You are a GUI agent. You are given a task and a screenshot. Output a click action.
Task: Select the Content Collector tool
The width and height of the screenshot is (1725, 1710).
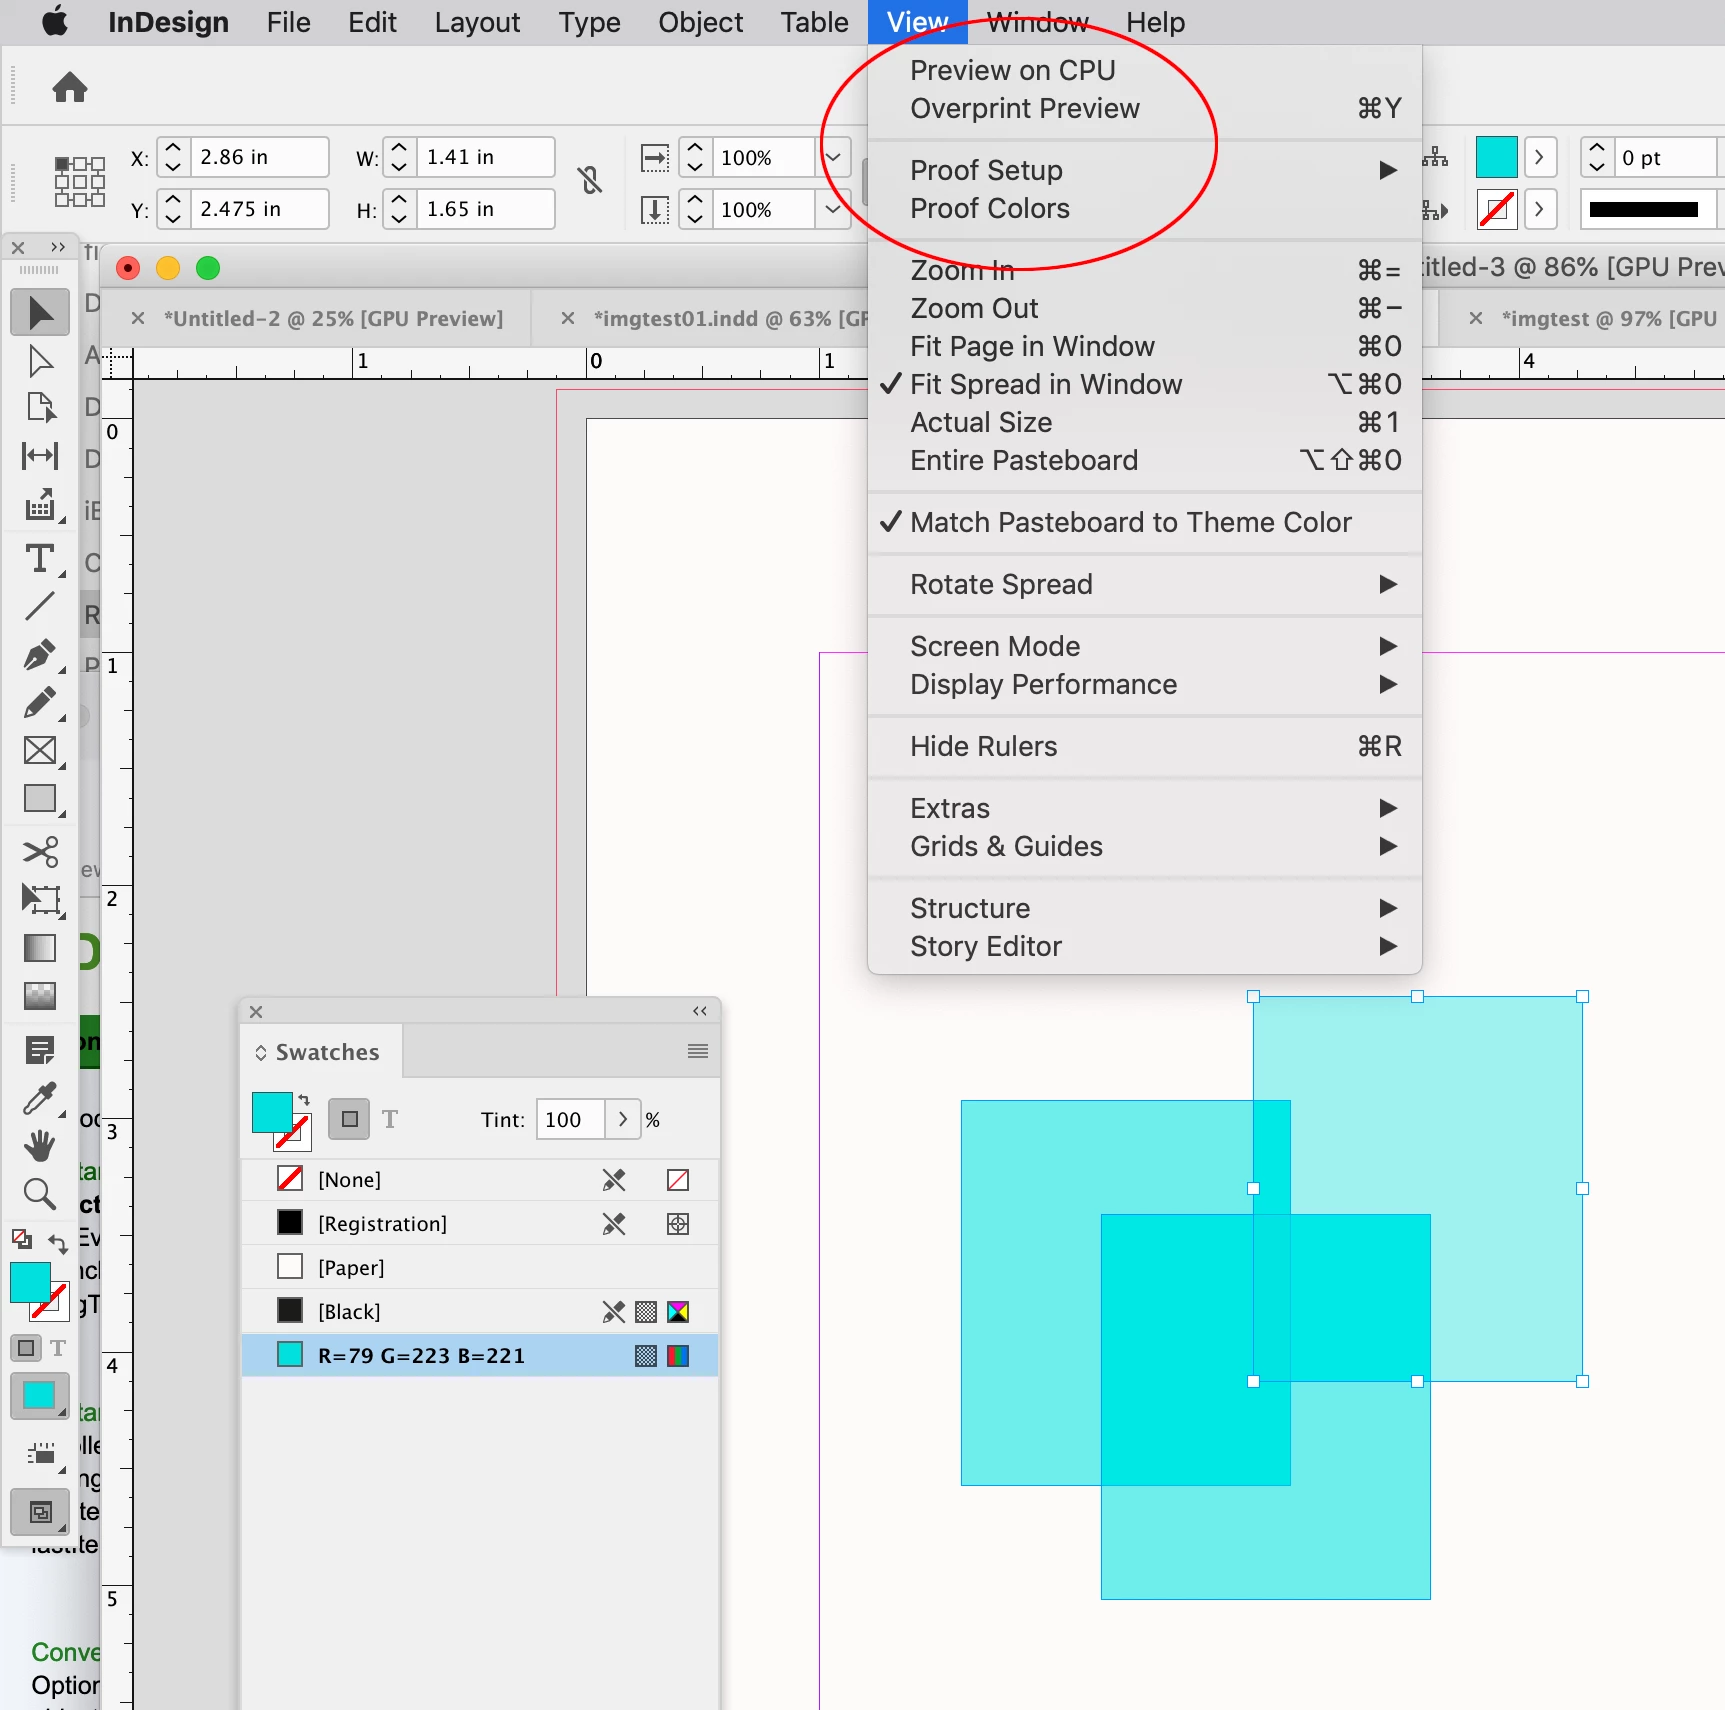click(40, 505)
